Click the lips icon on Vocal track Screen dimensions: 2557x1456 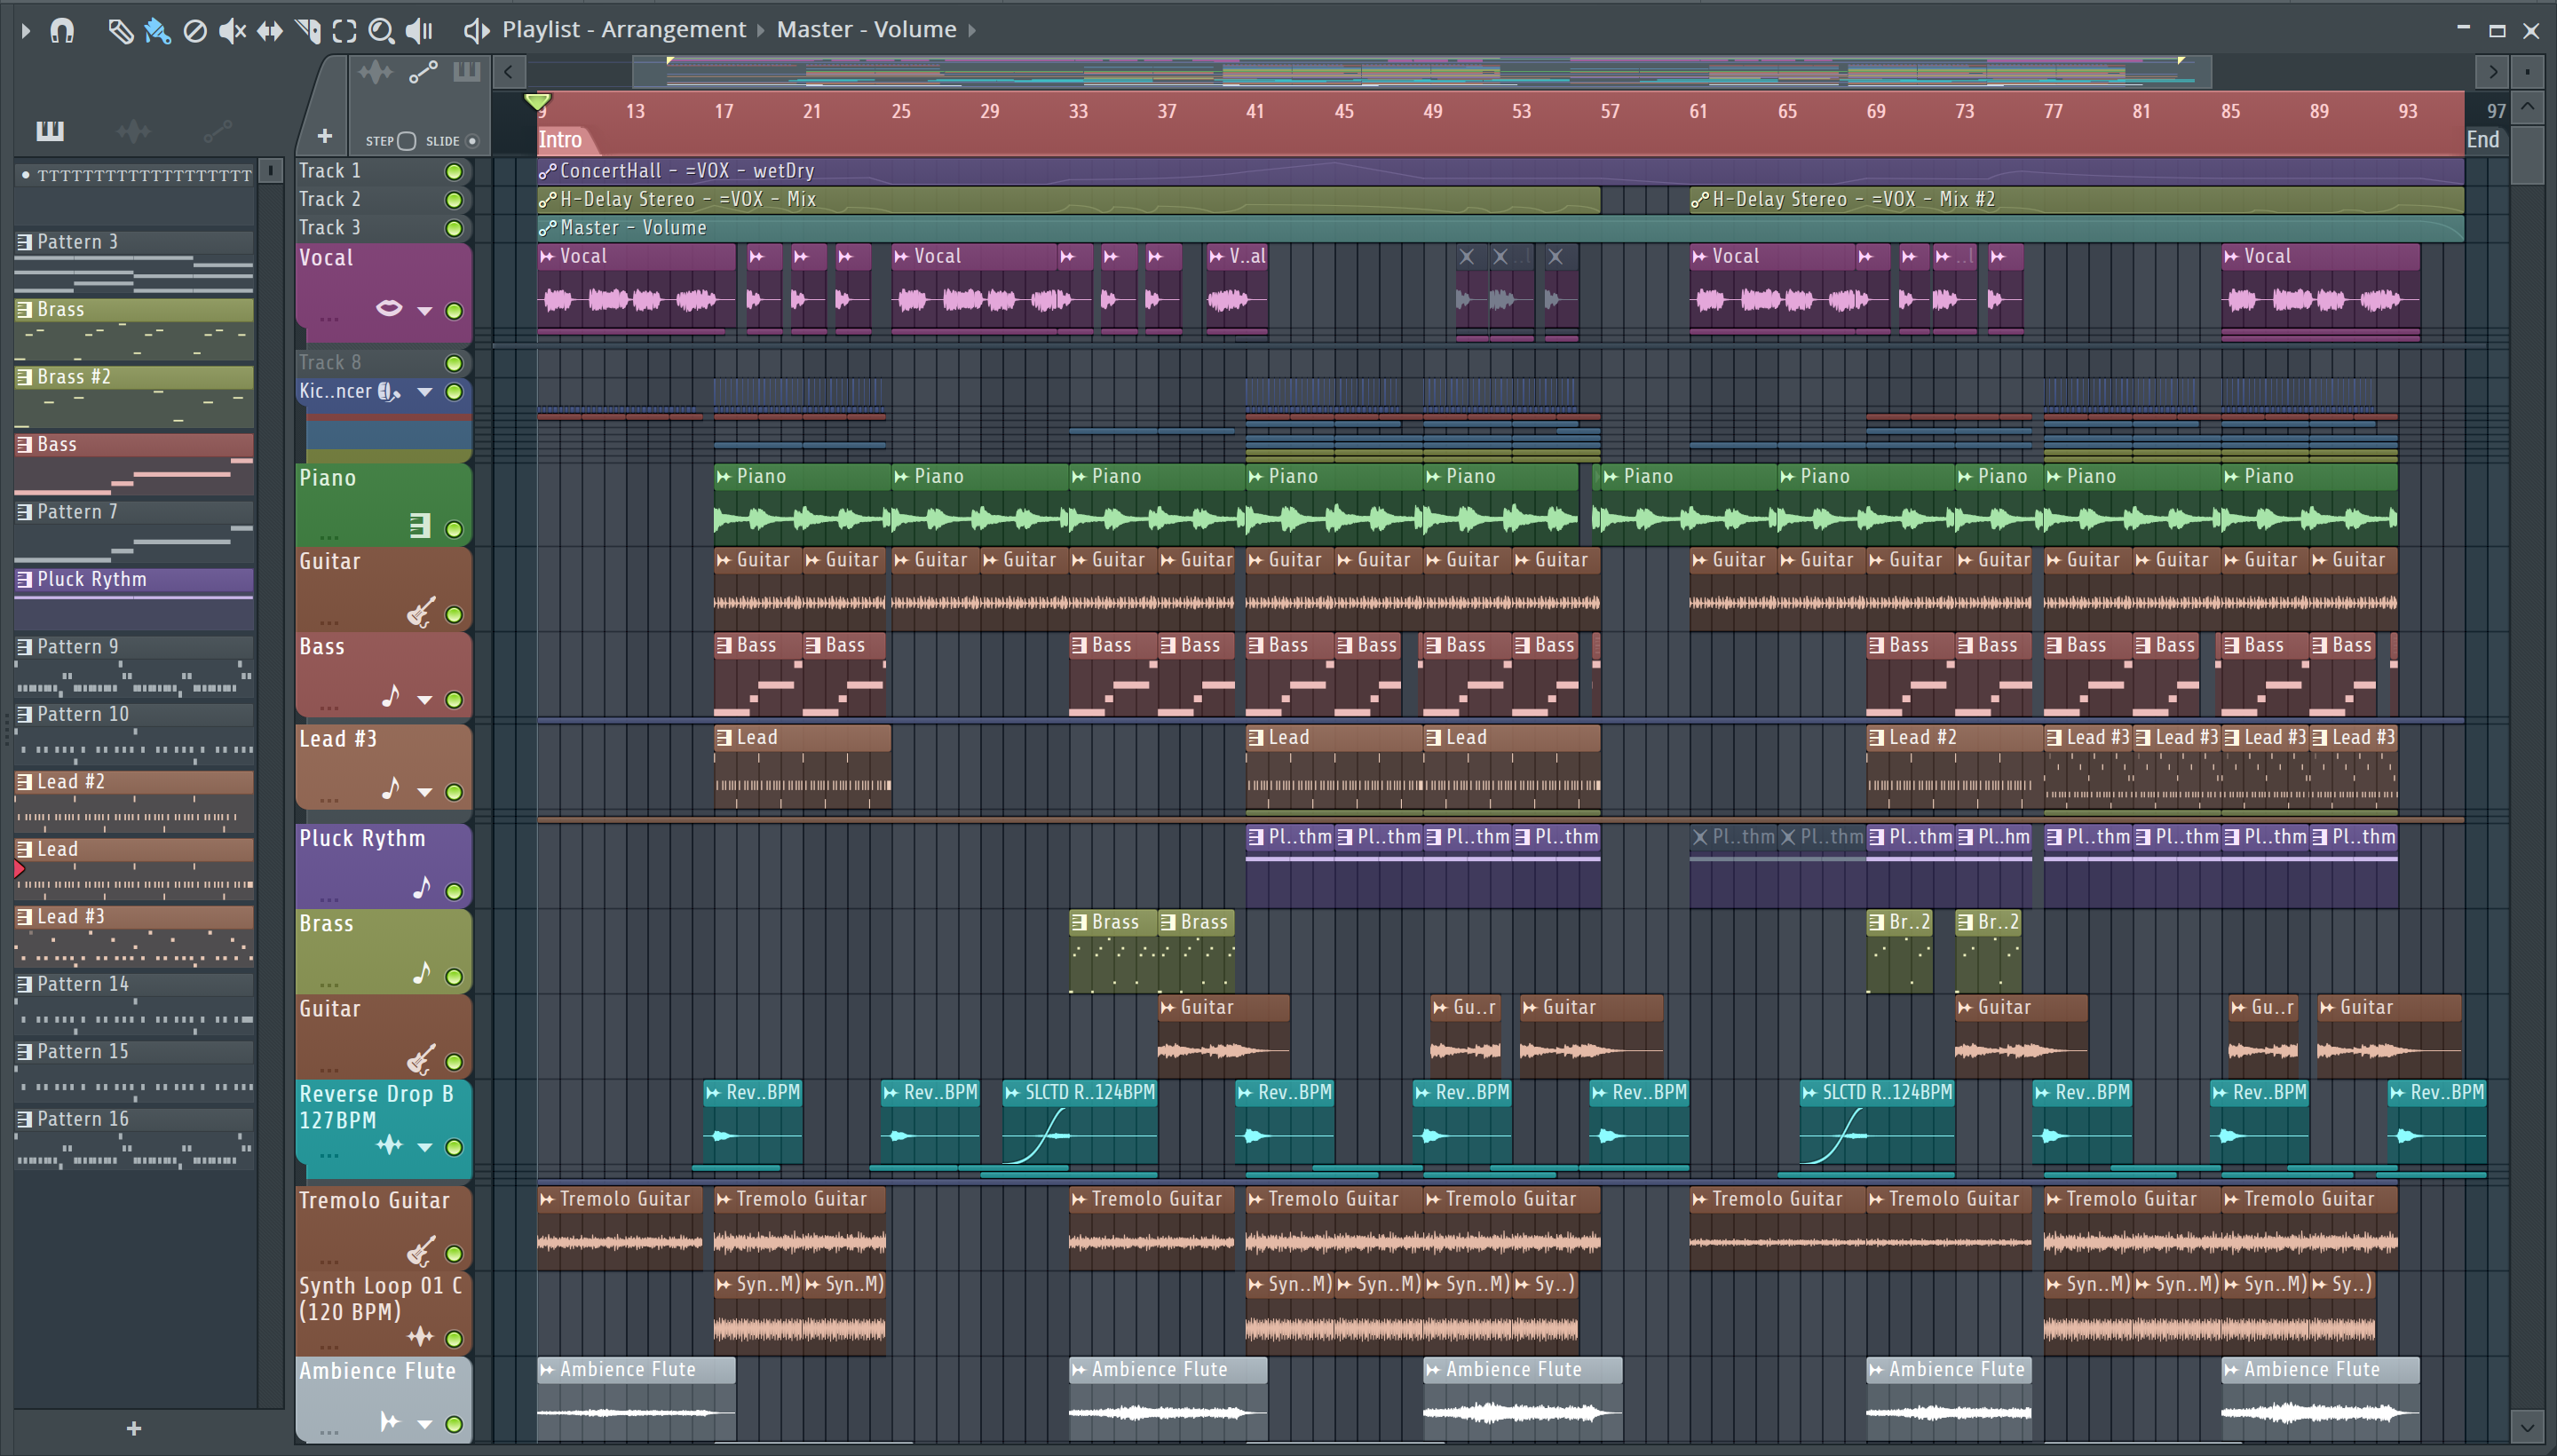(389, 308)
